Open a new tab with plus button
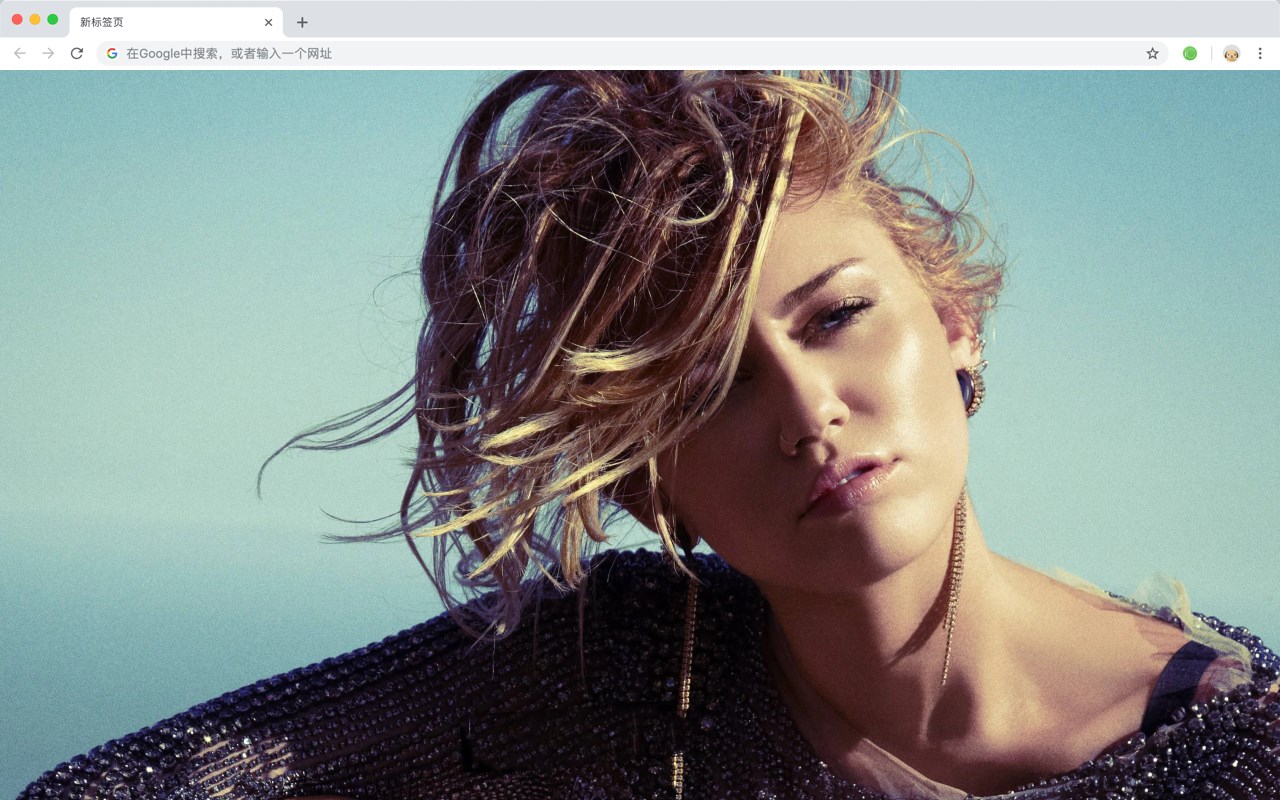Screen dimensions: 1280x800 [302, 22]
